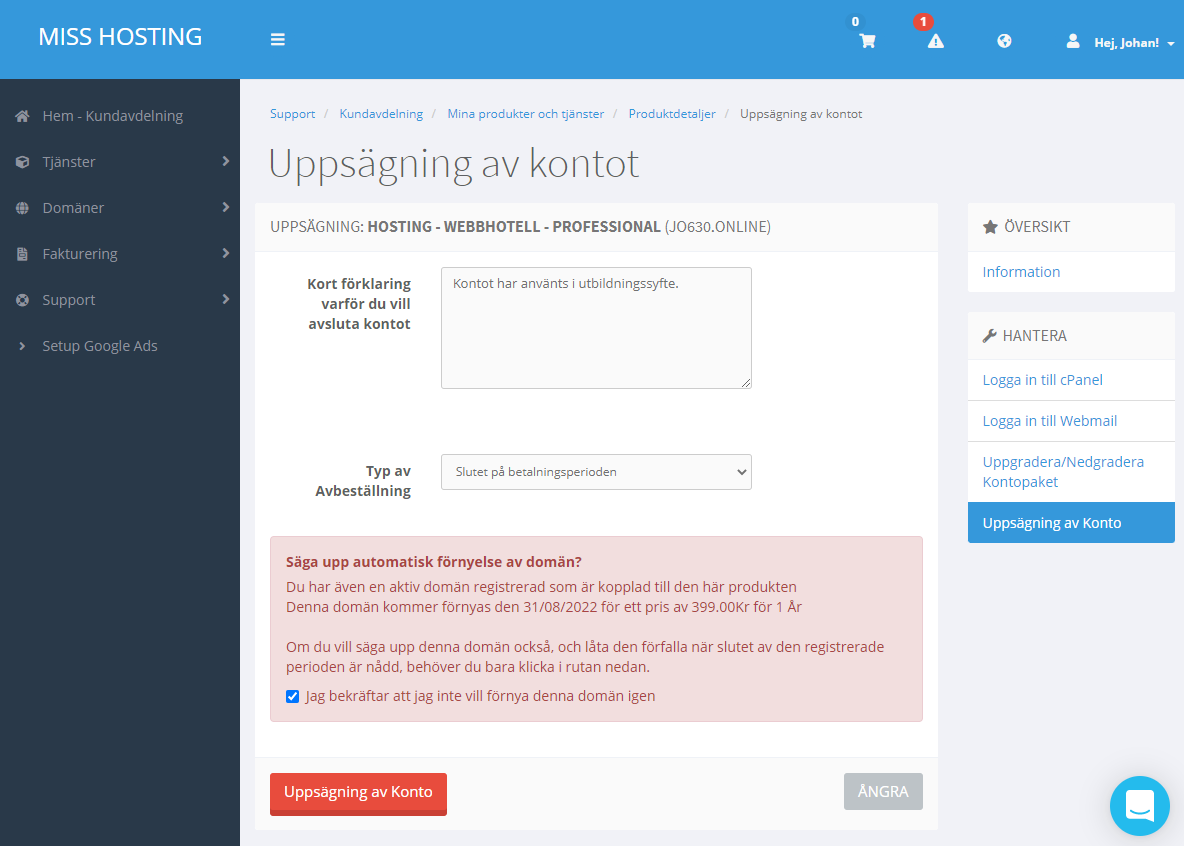Click the Domäner globe icon
Viewport: 1184px width, 846px height.
(23, 208)
